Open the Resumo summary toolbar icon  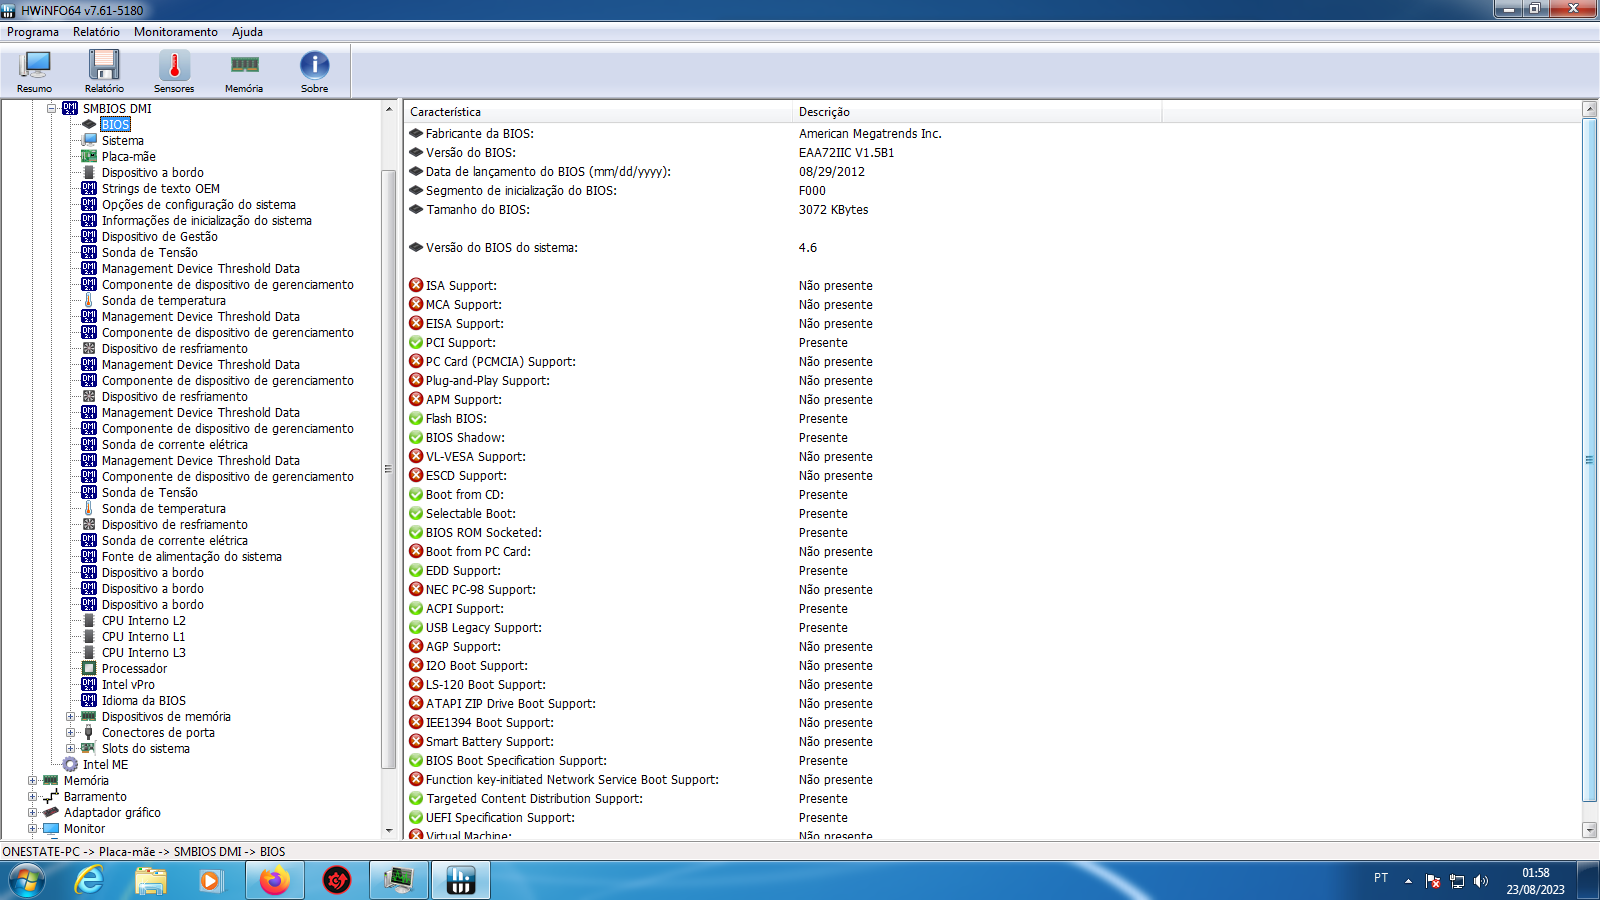pyautogui.click(x=35, y=72)
